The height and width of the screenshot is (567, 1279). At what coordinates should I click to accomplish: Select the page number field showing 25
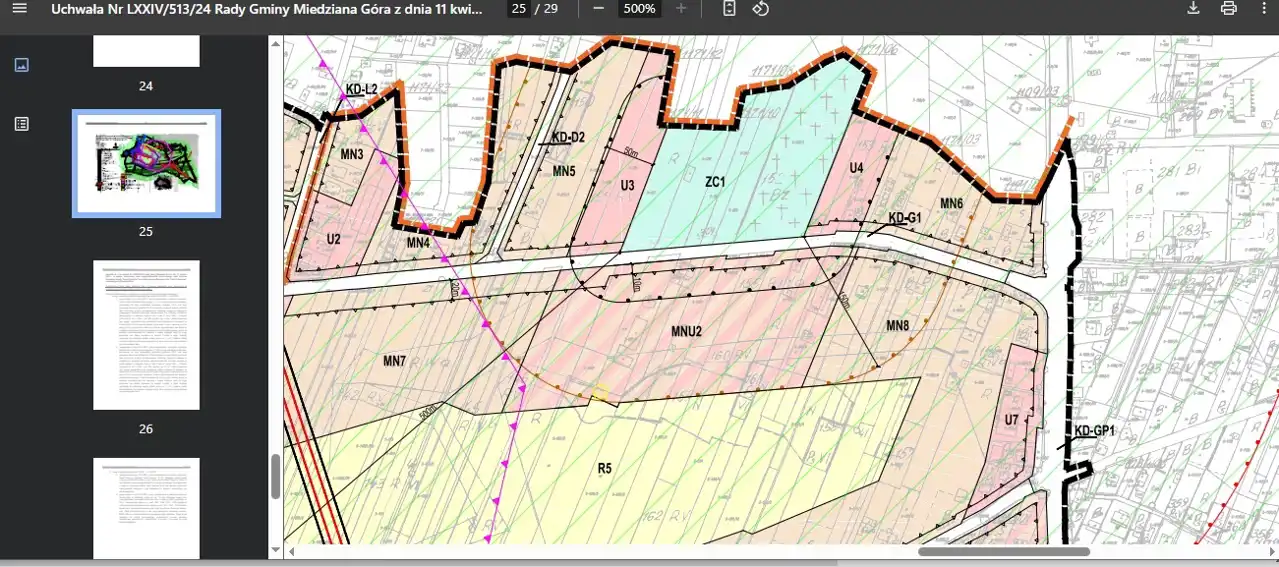(x=517, y=8)
